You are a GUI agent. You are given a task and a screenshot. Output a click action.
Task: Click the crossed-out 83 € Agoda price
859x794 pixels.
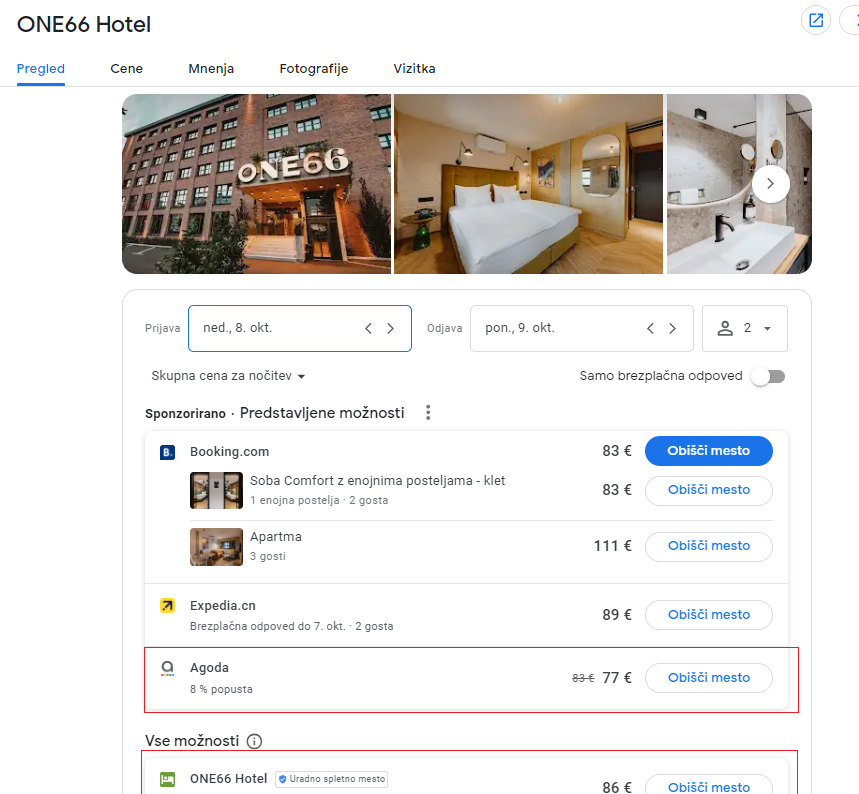(x=583, y=678)
